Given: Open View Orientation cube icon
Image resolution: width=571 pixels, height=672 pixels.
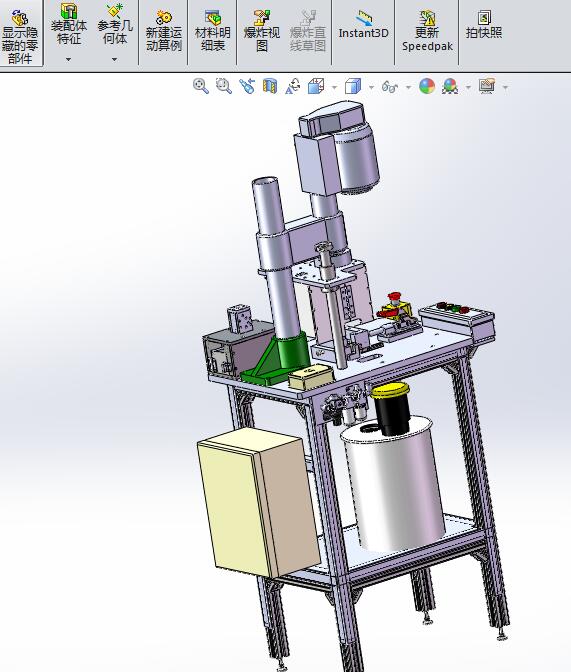Looking at the screenshot, I should [x=316, y=86].
